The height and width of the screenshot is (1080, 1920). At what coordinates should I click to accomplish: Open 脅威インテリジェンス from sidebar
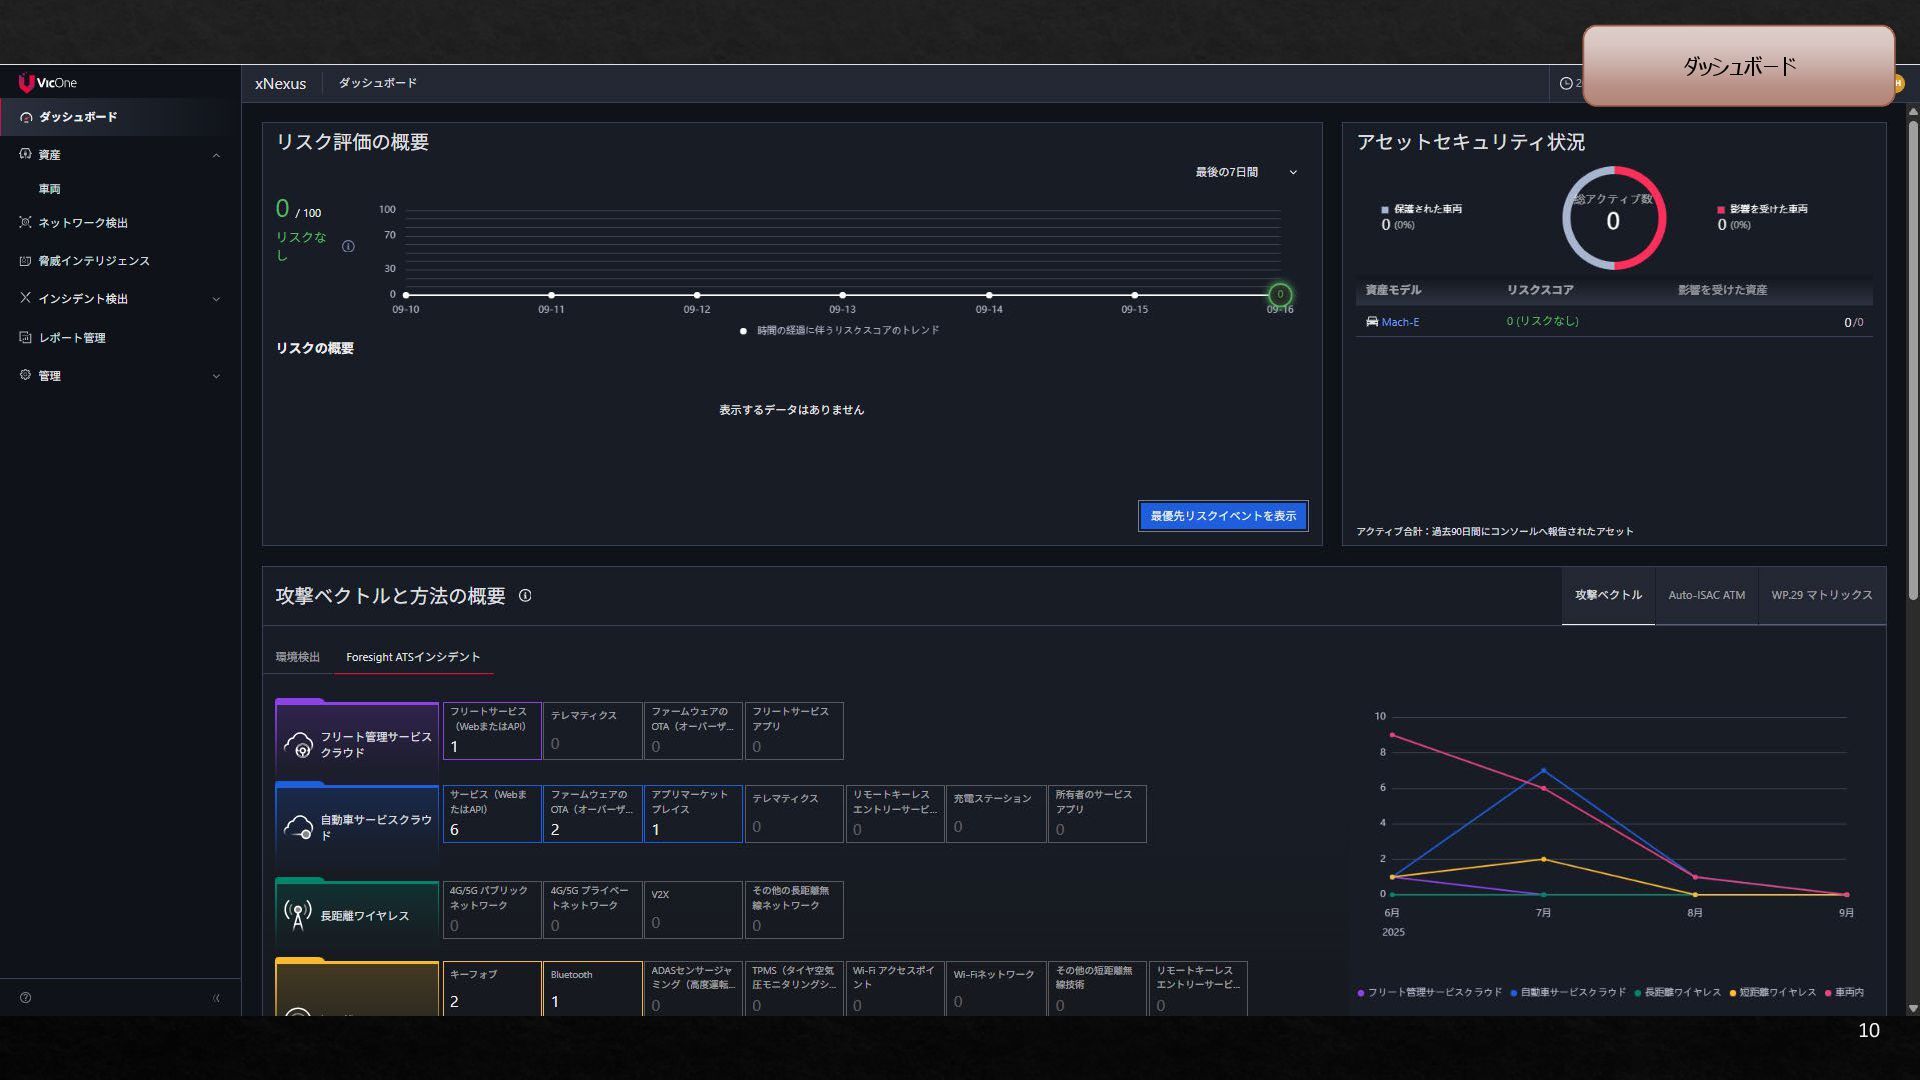pos(93,261)
